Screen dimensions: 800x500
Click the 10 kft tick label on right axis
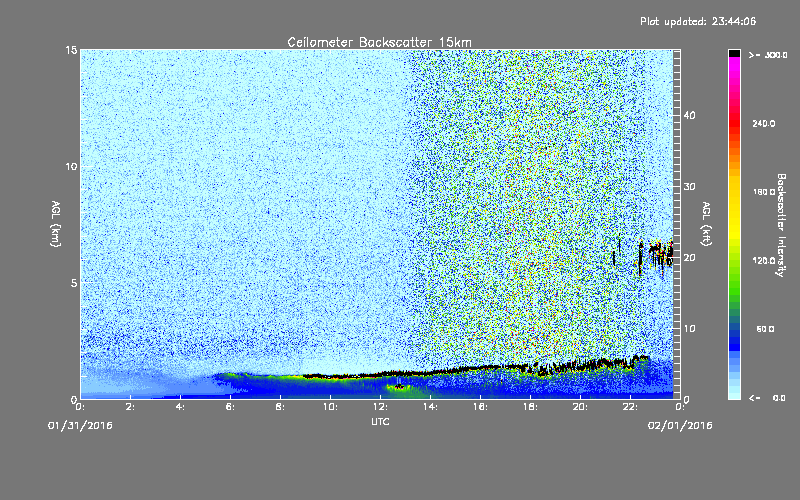point(689,329)
